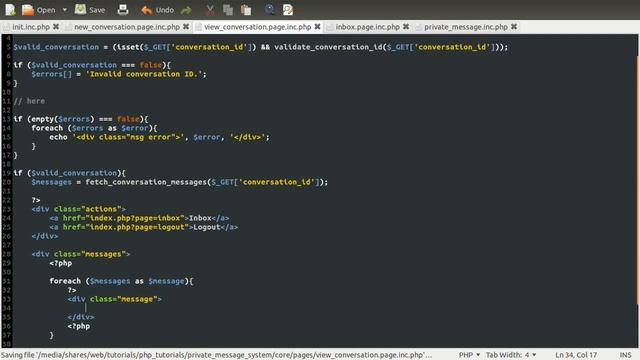Click the '<?php' tag on line 29
The image size is (640, 360).
pyautogui.click(x=60, y=263)
